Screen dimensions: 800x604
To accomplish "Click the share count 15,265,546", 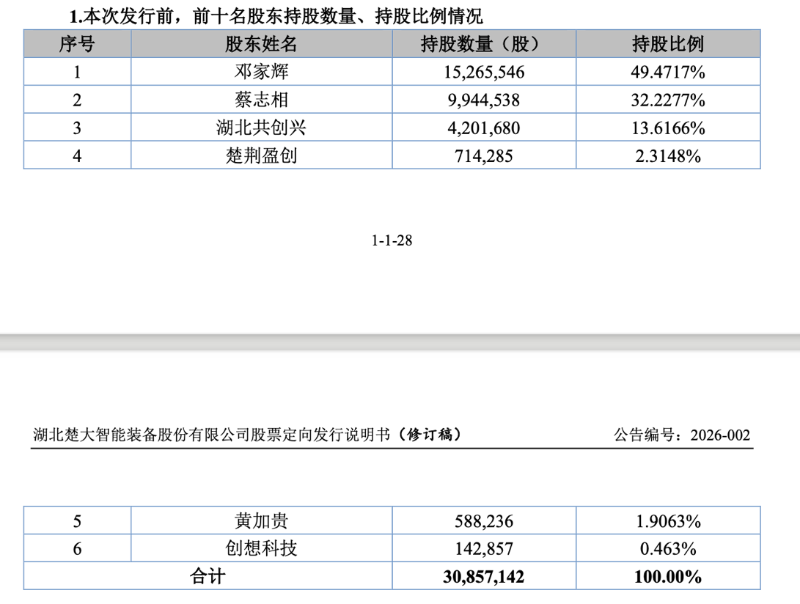I will (484, 71).
